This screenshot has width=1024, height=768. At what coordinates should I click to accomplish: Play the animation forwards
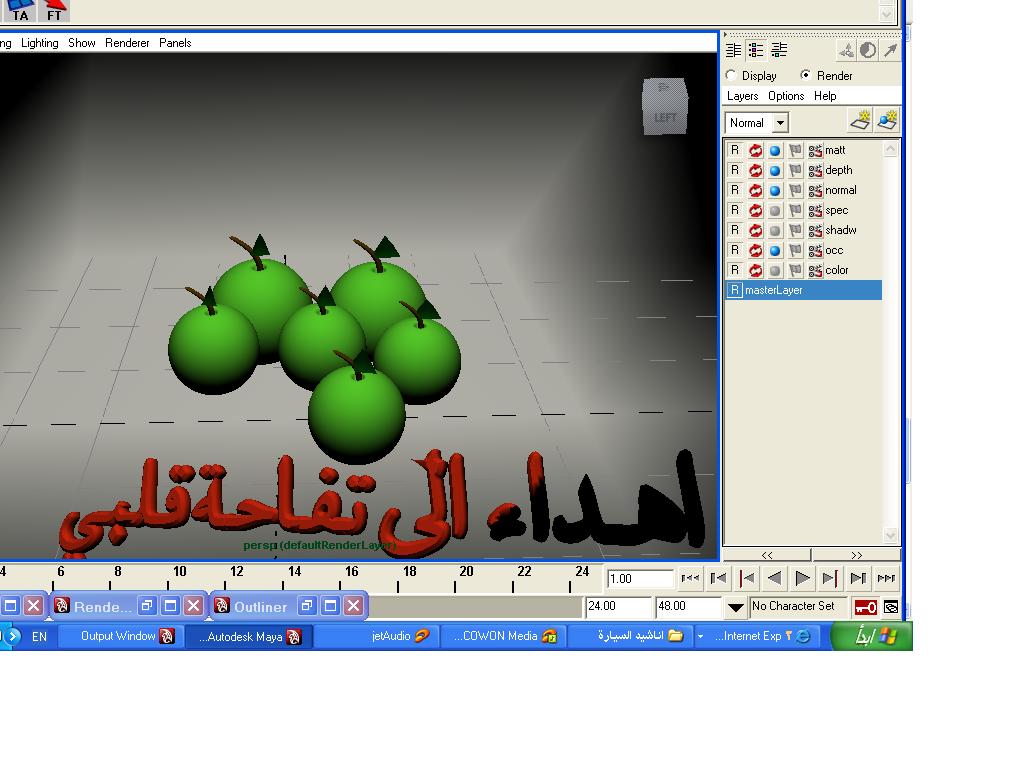click(803, 578)
